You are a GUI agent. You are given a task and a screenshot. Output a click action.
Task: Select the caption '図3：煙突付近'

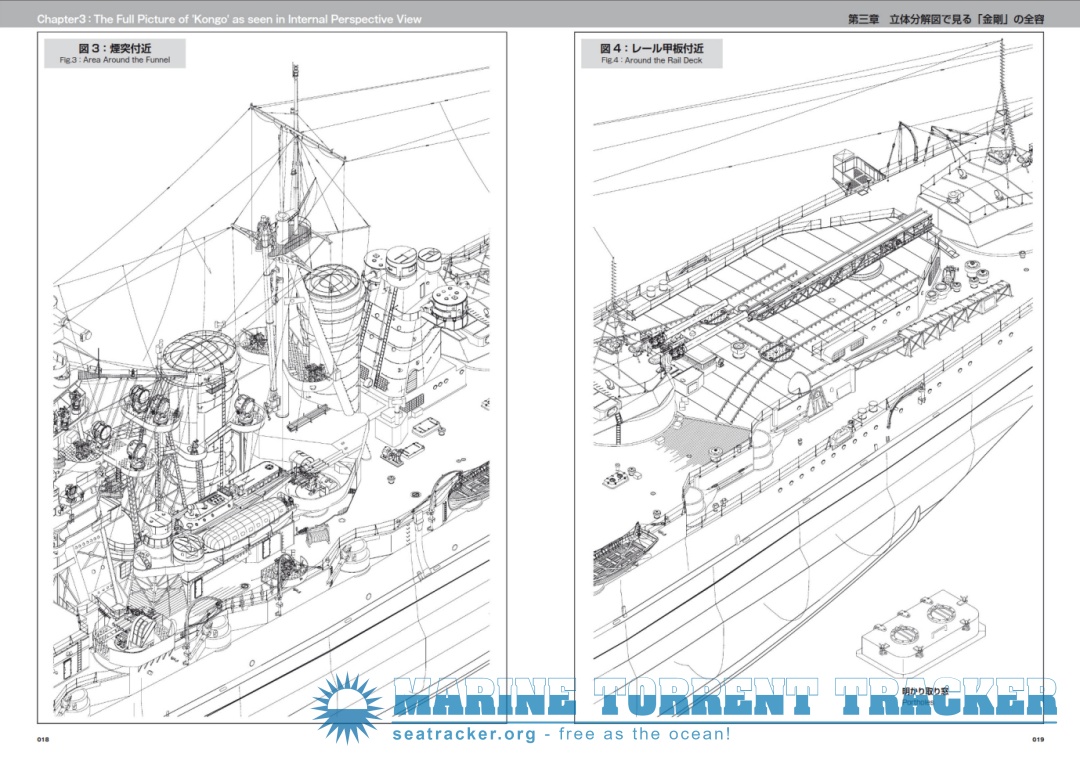(x=114, y=48)
